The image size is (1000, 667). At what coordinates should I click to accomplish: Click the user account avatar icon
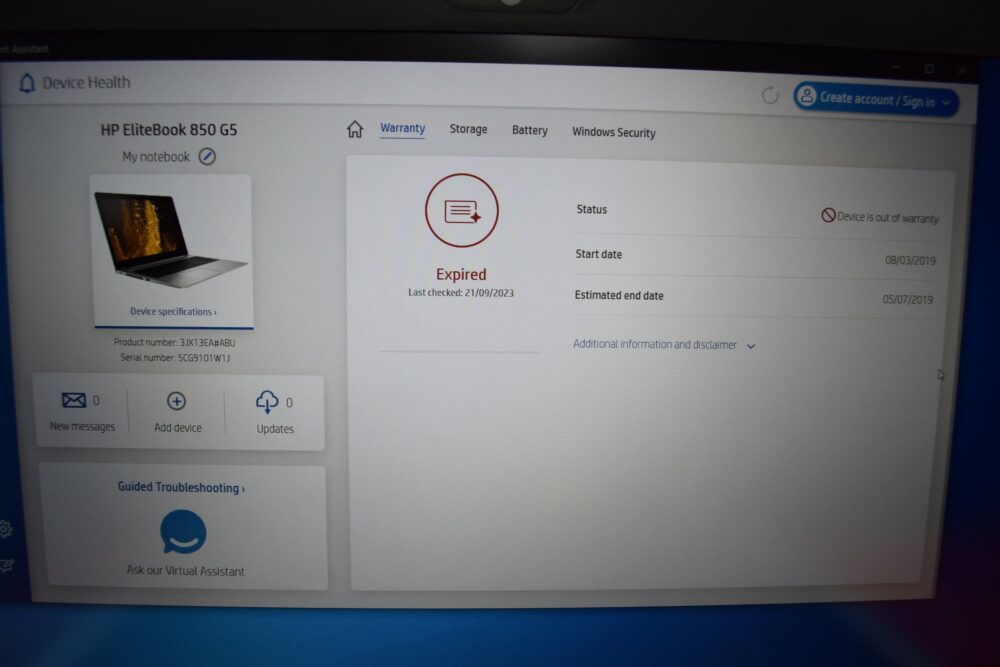coord(807,96)
